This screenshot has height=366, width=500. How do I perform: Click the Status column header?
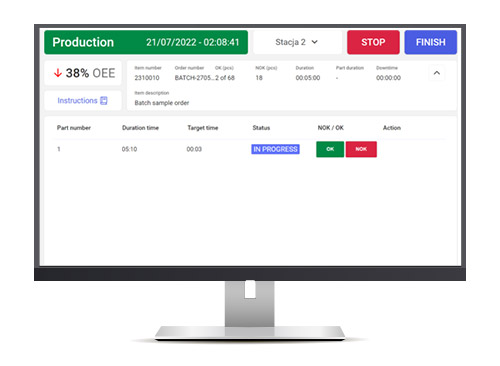point(261,128)
